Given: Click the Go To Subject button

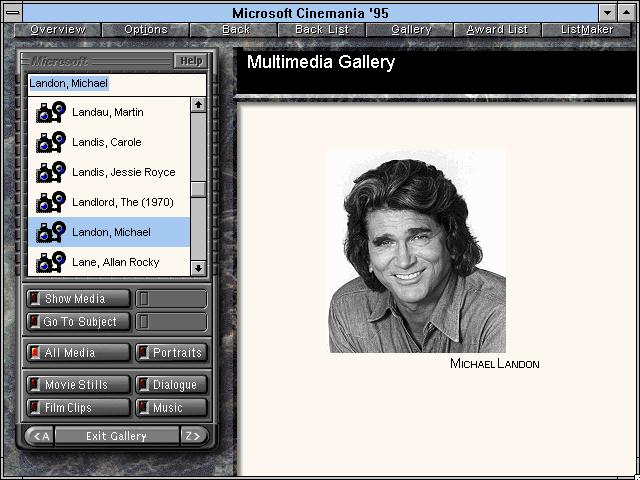Looking at the screenshot, I should (x=78, y=322).
